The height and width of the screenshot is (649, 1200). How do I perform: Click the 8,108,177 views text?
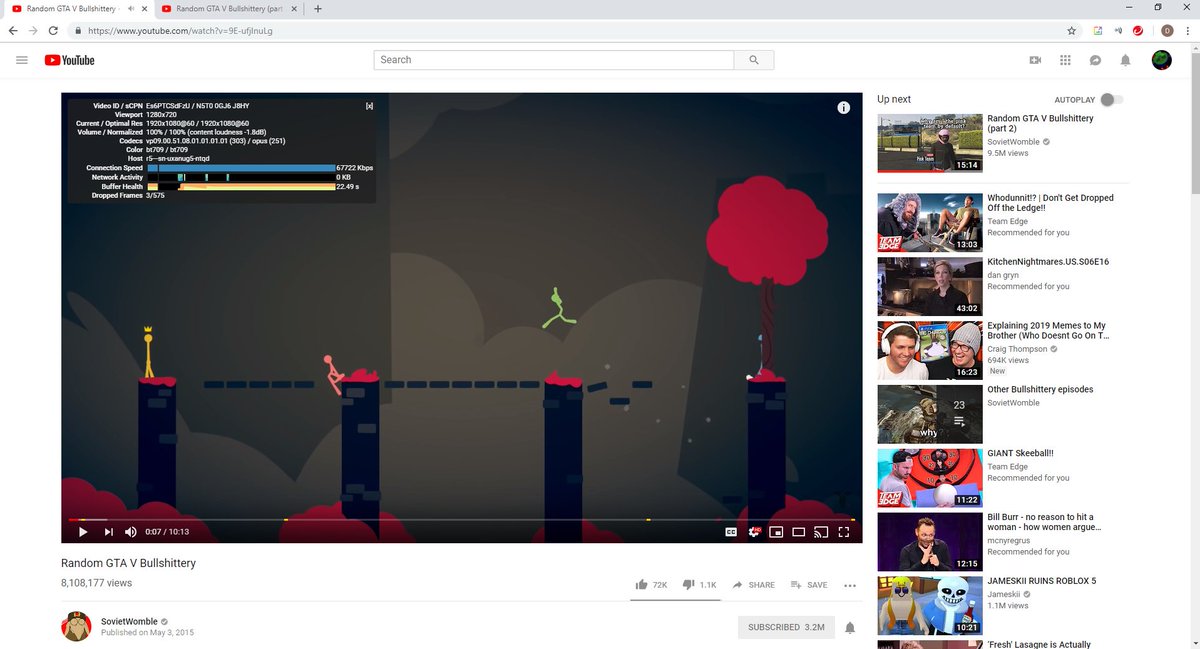pyautogui.click(x=96, y=583)
